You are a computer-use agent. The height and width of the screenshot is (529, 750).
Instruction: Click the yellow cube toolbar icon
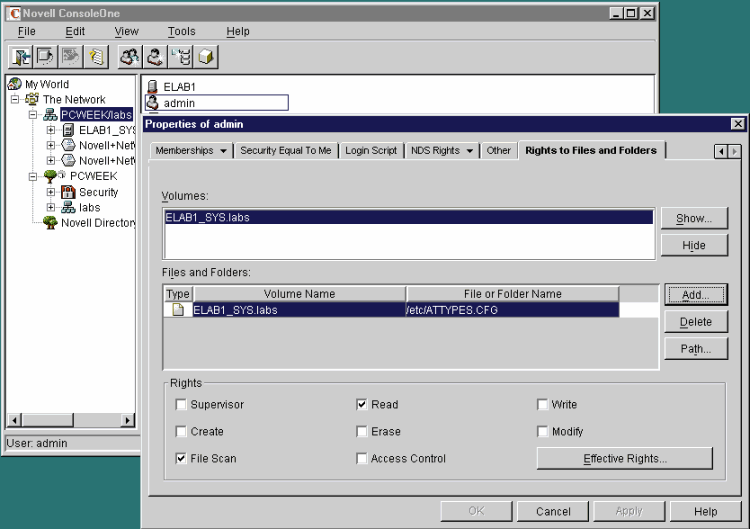click(206, 57)
